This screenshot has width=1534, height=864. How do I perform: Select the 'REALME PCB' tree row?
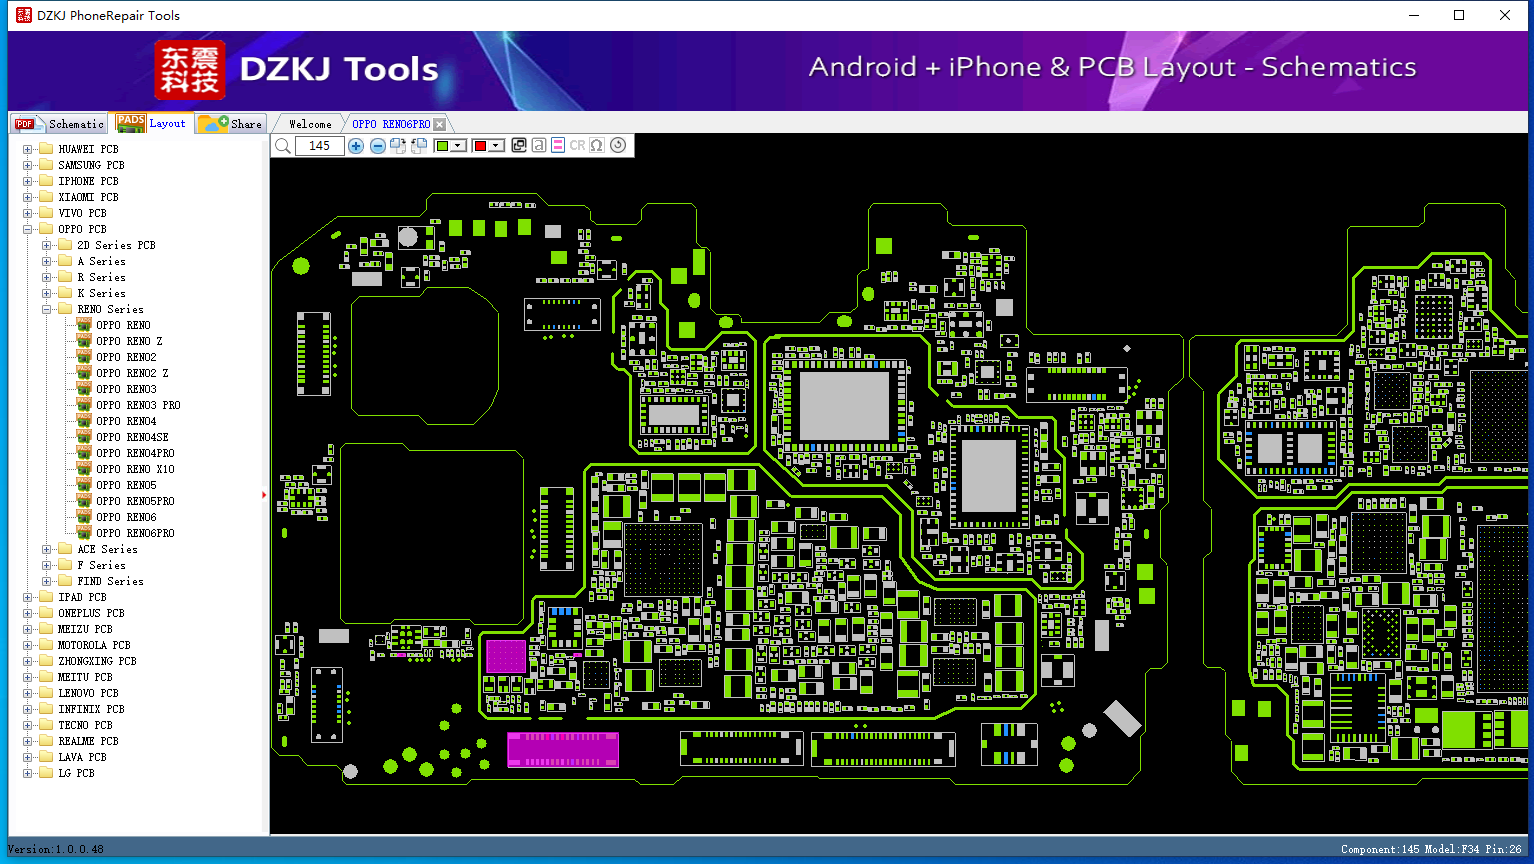[x=88, y=741]
